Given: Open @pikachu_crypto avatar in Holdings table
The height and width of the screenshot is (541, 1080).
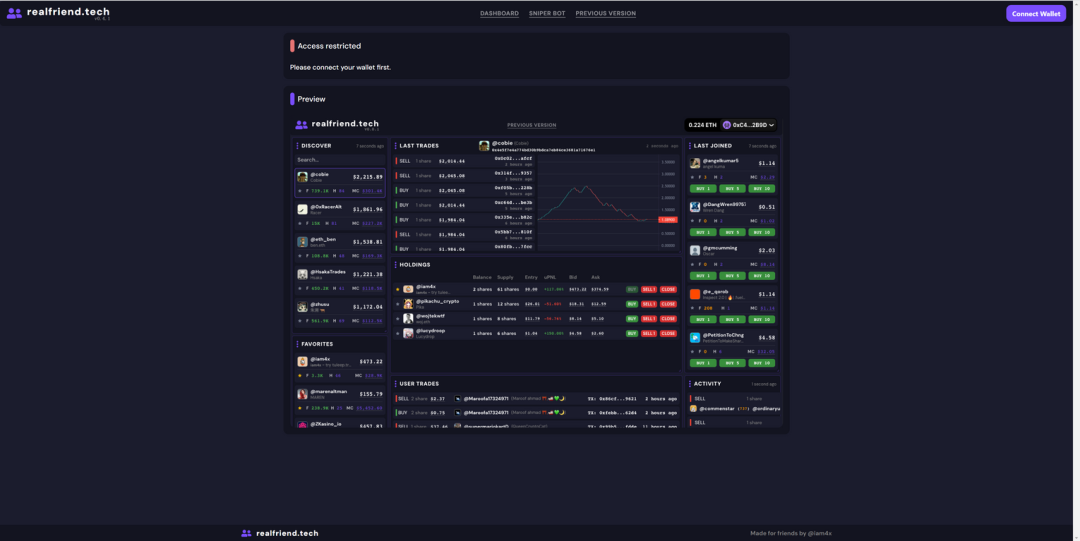Looking at the screenshot, I should 408,304.
